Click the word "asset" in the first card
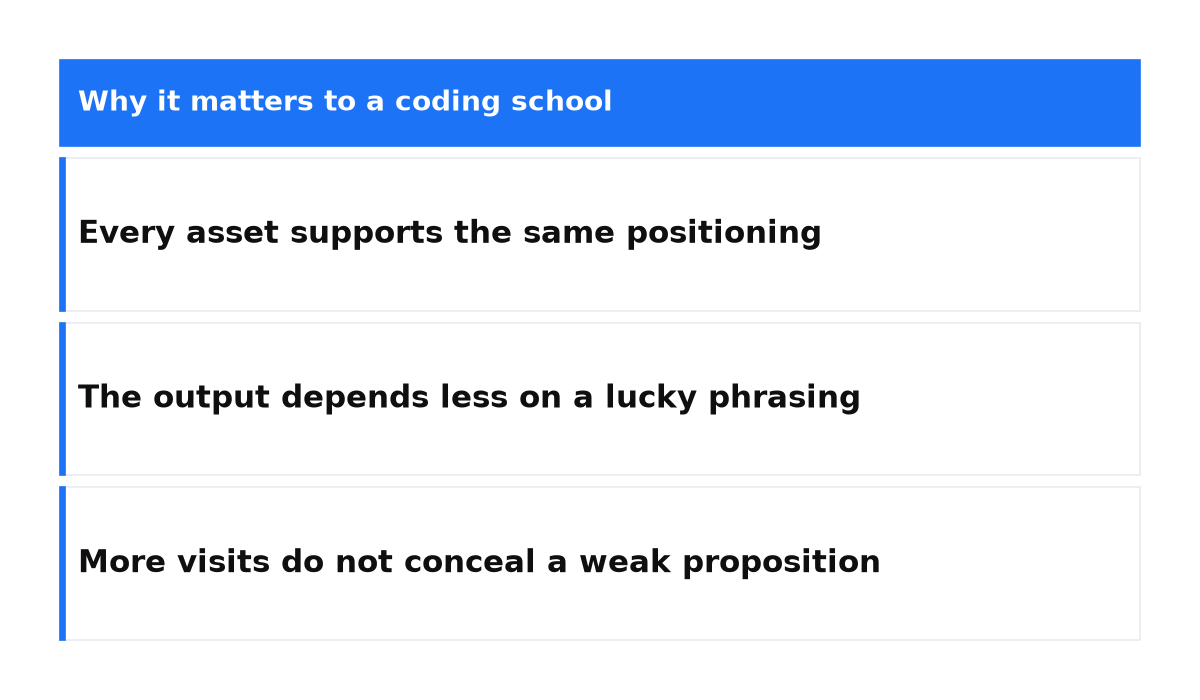This screenshot has width=1200, height=700. (232, 234)
